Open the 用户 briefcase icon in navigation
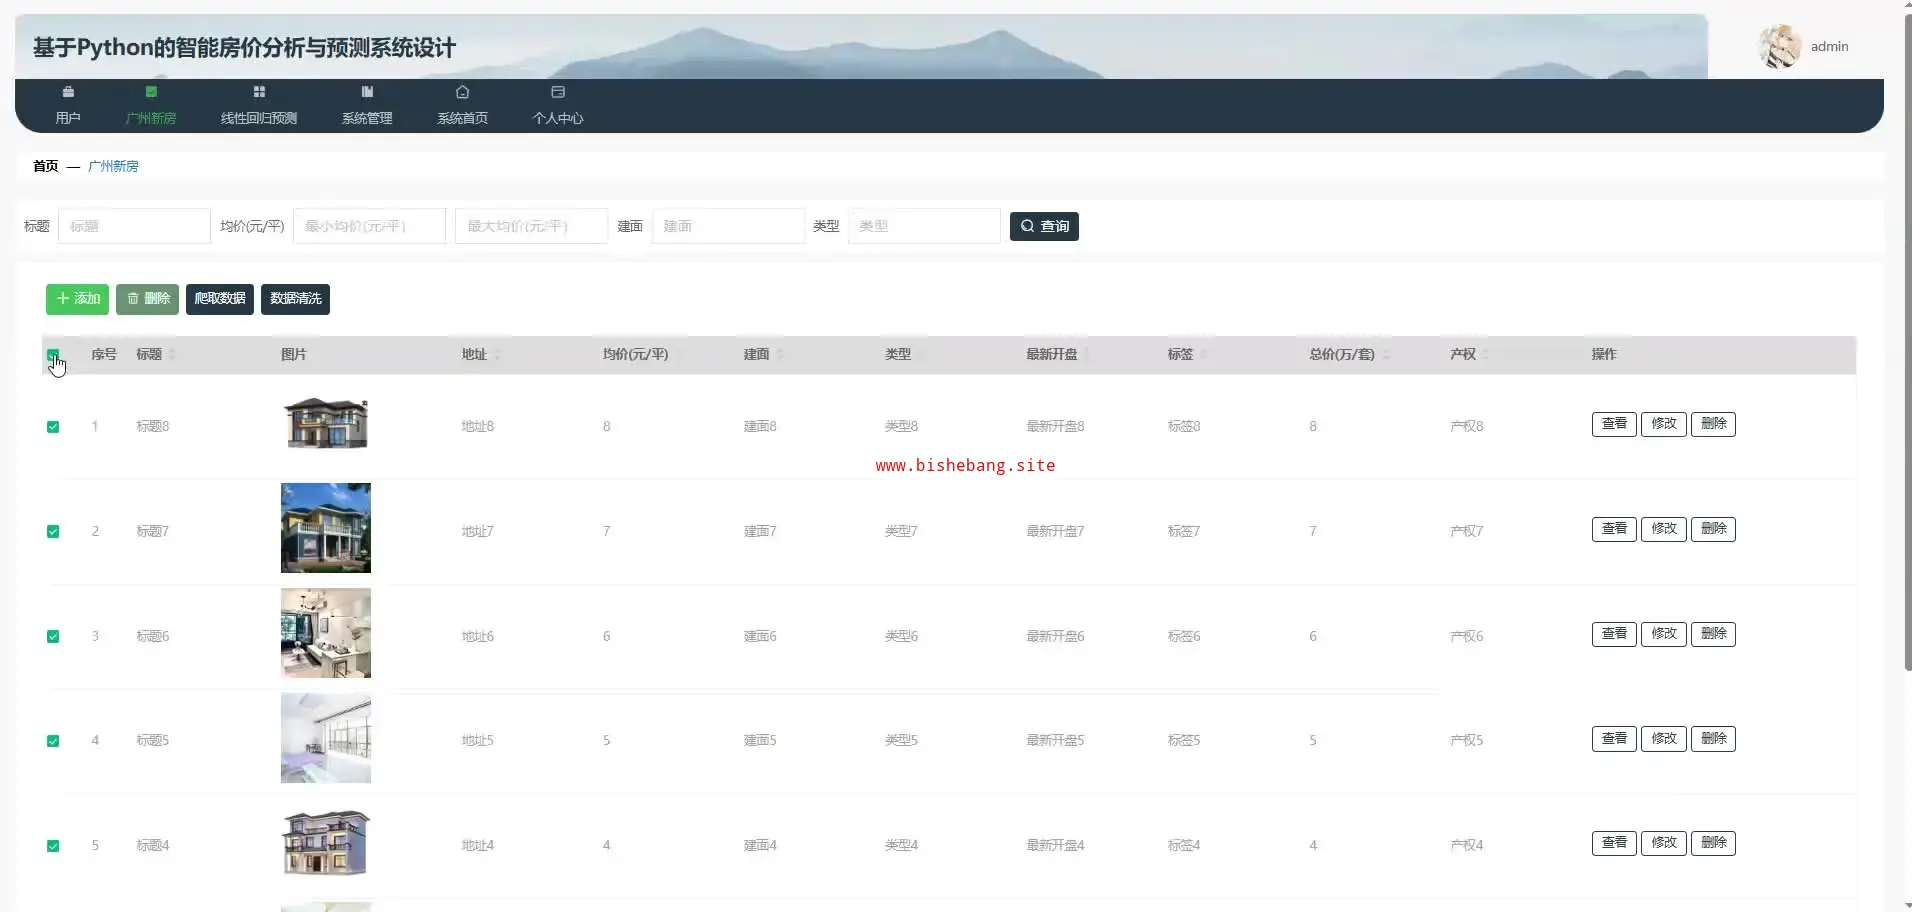The width and height of the screenshot is (1912, 912). click(x=68, y=92)
